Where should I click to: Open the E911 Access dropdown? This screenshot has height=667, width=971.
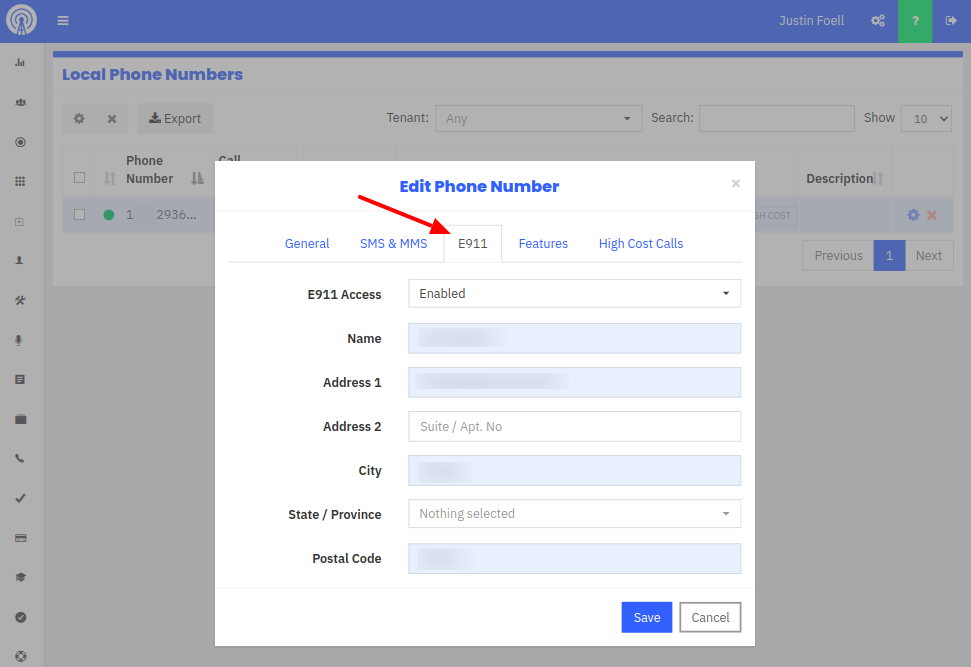pos(574,294)
